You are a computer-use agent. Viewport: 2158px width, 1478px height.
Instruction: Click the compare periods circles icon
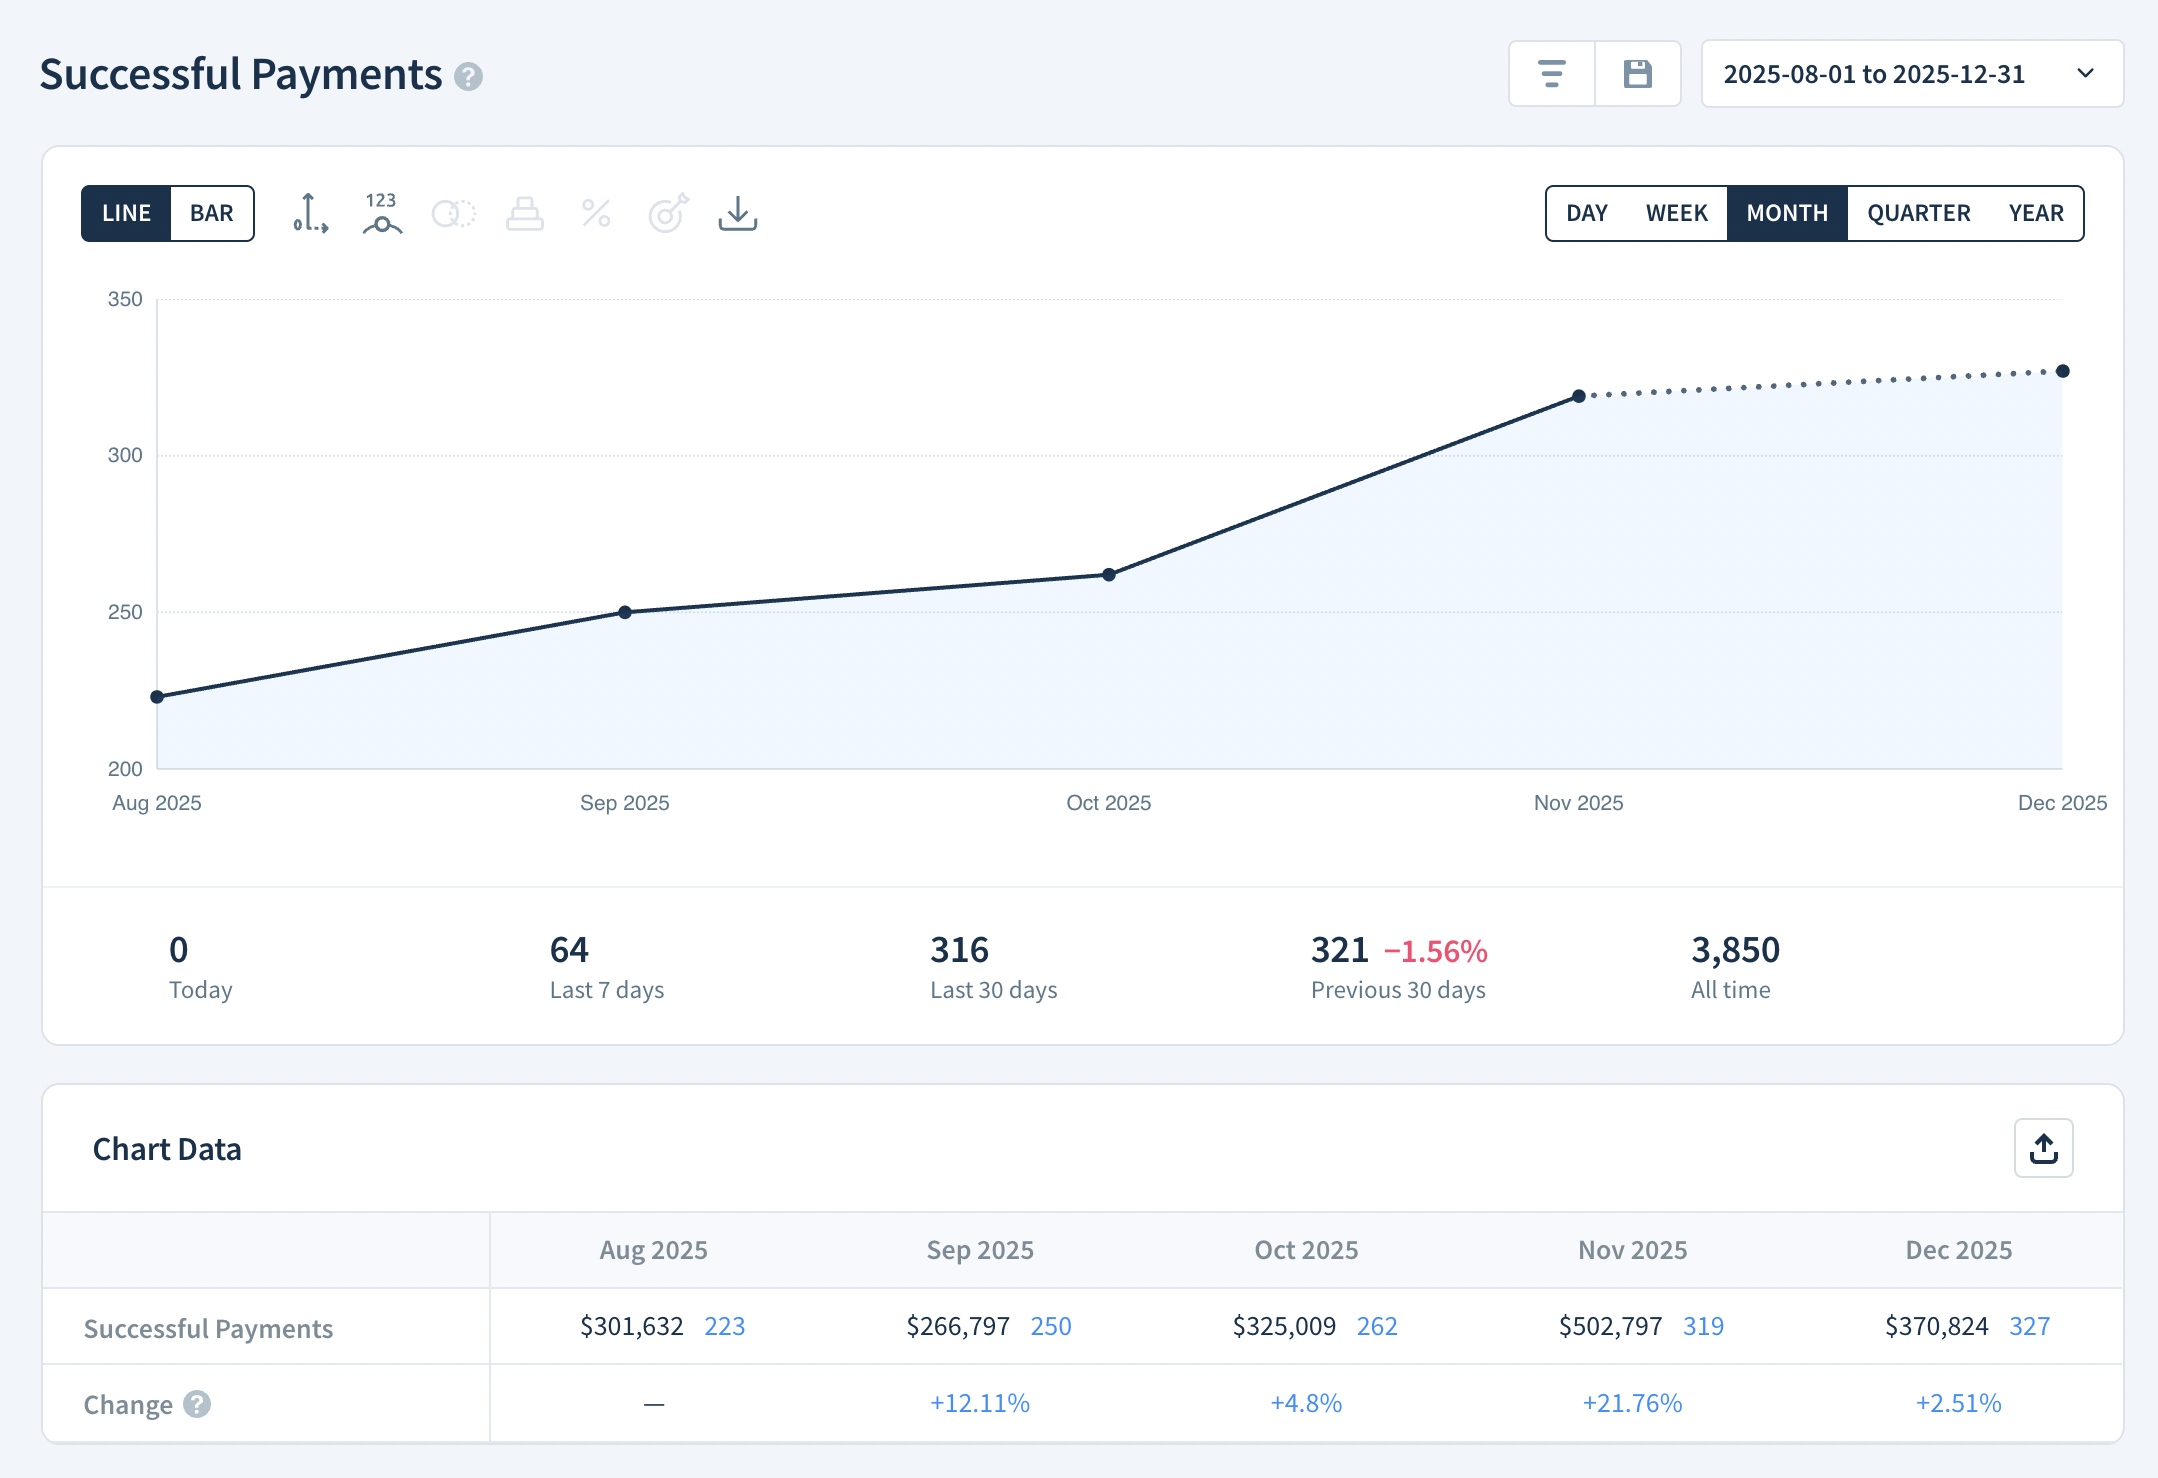[x=453, y=213]
